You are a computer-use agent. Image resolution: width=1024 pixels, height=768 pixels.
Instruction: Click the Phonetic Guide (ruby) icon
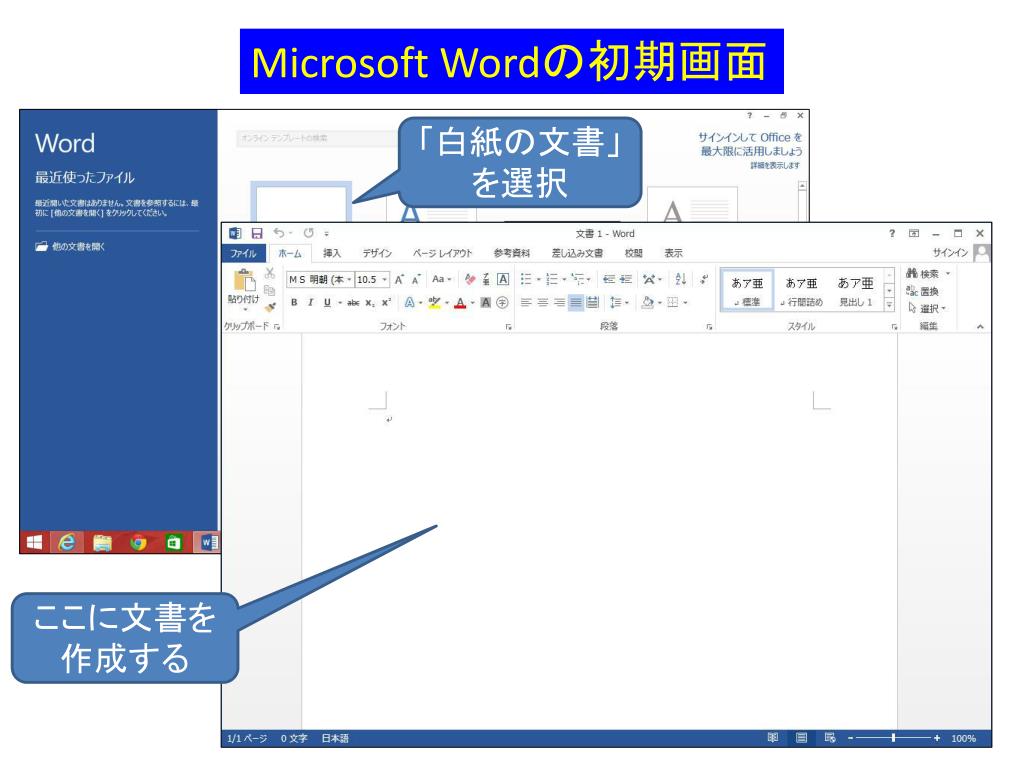pos(486,280)
